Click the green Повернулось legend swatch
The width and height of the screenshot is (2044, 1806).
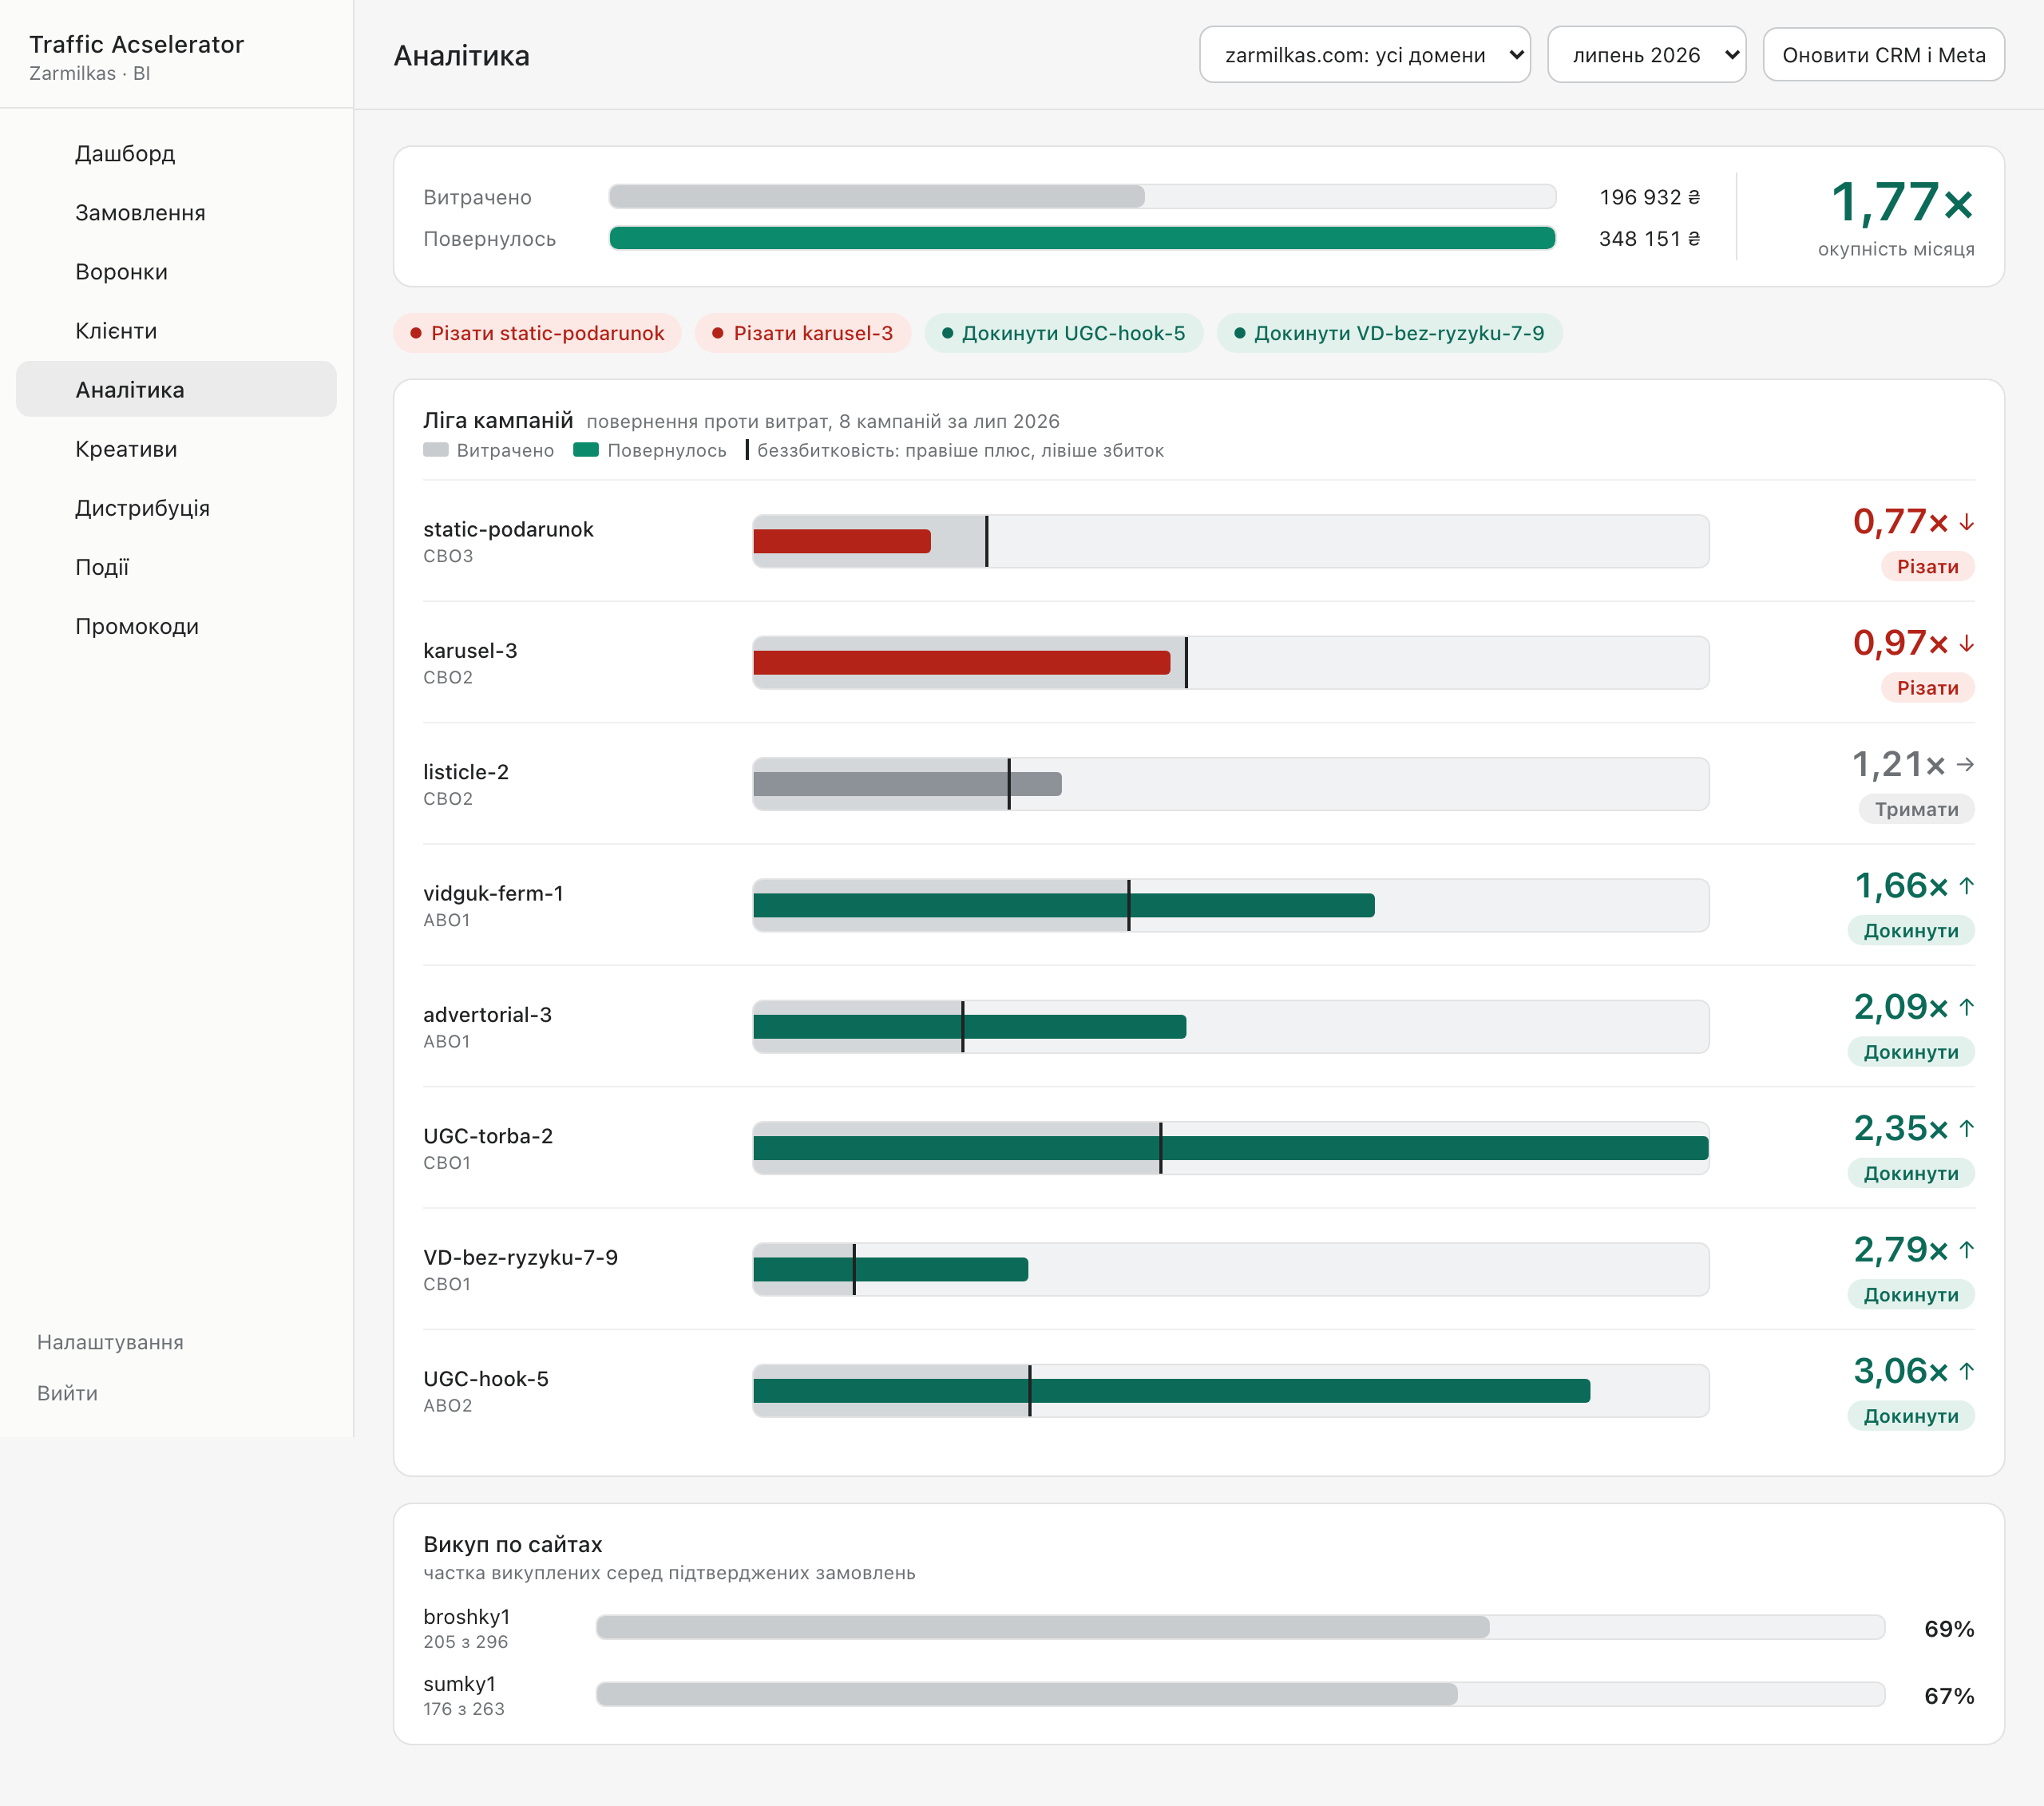(x=585, y=450)
